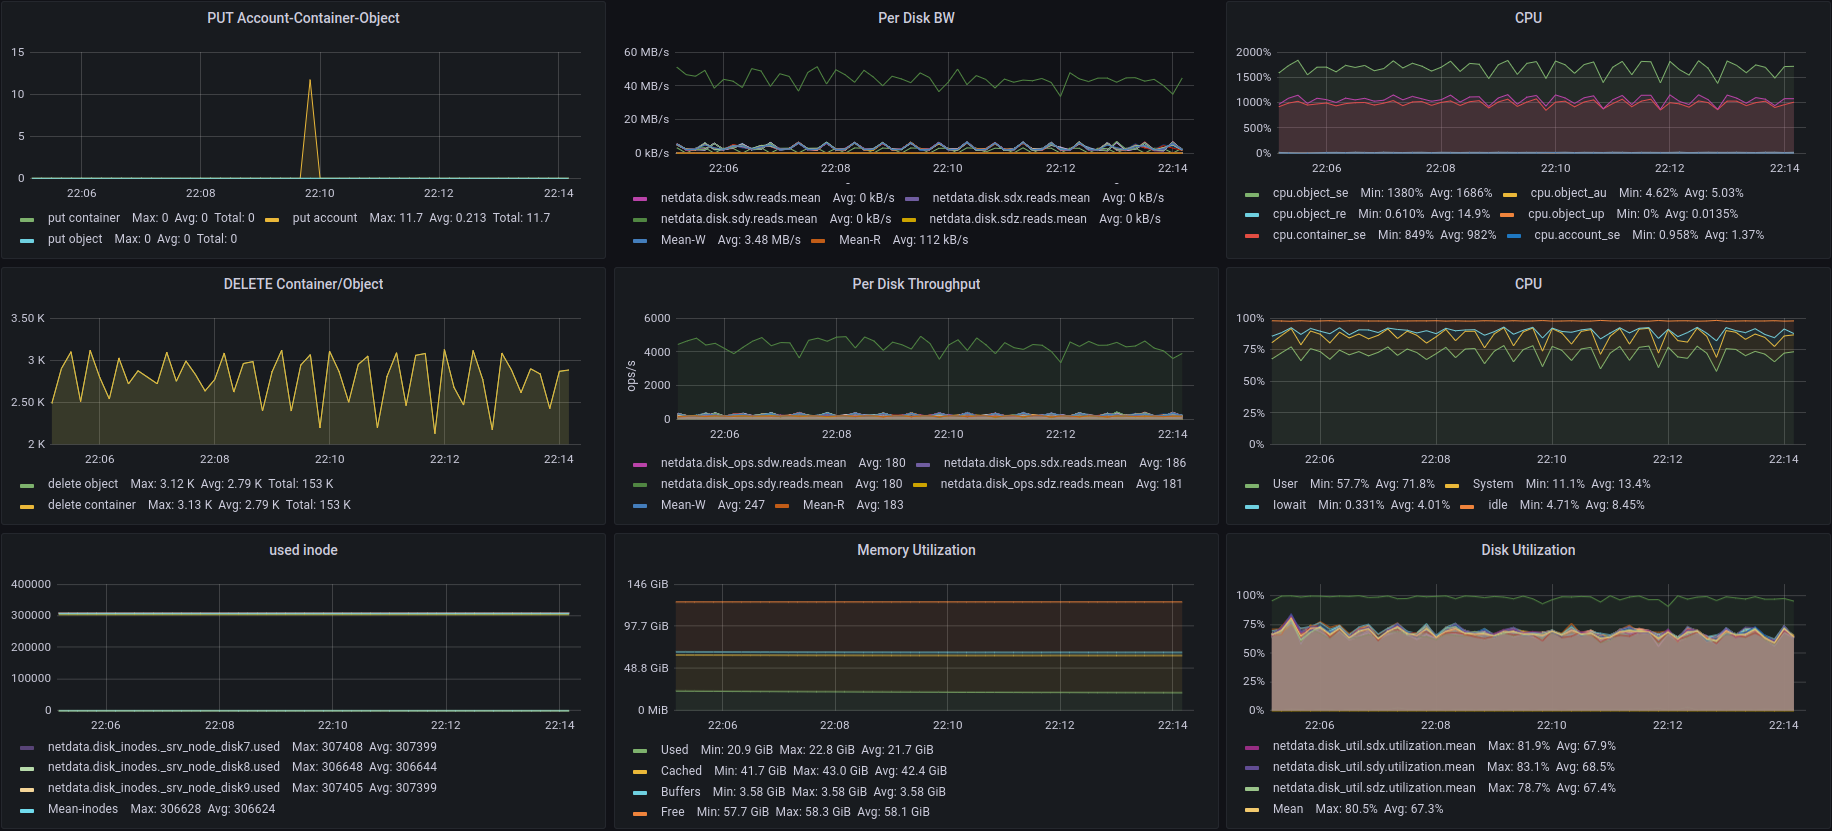This screenshot has width=1832, height=831.
Task: Select netdata.disk_util.sdx.utilization.mean legend label
Action: coord(1373,746)
